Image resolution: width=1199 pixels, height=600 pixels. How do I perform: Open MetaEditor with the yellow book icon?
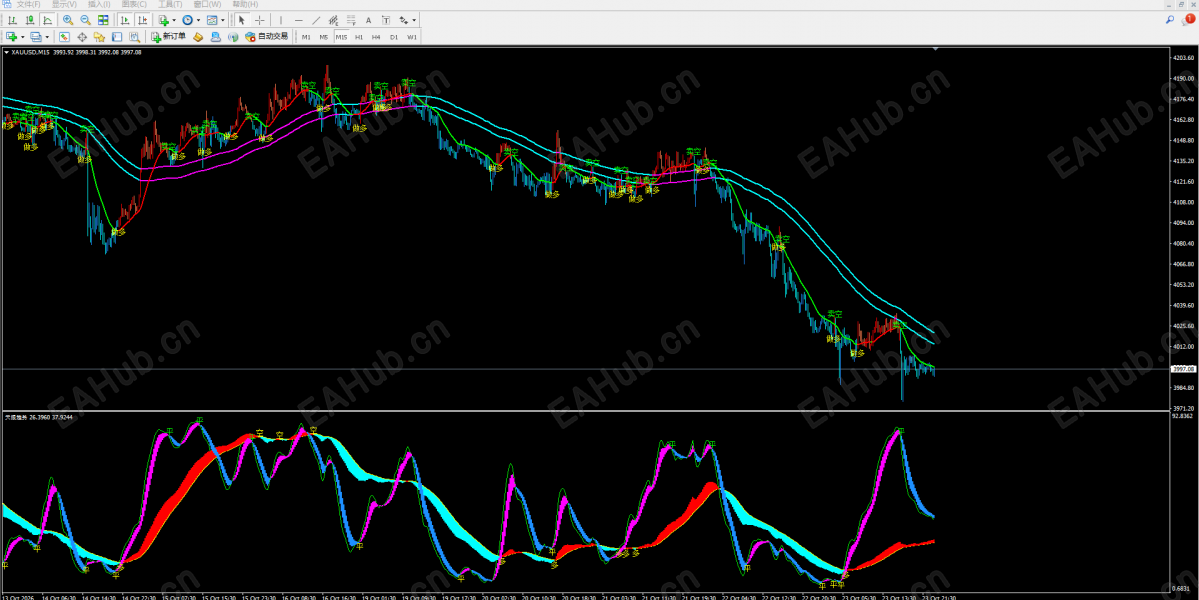[198, 37]
